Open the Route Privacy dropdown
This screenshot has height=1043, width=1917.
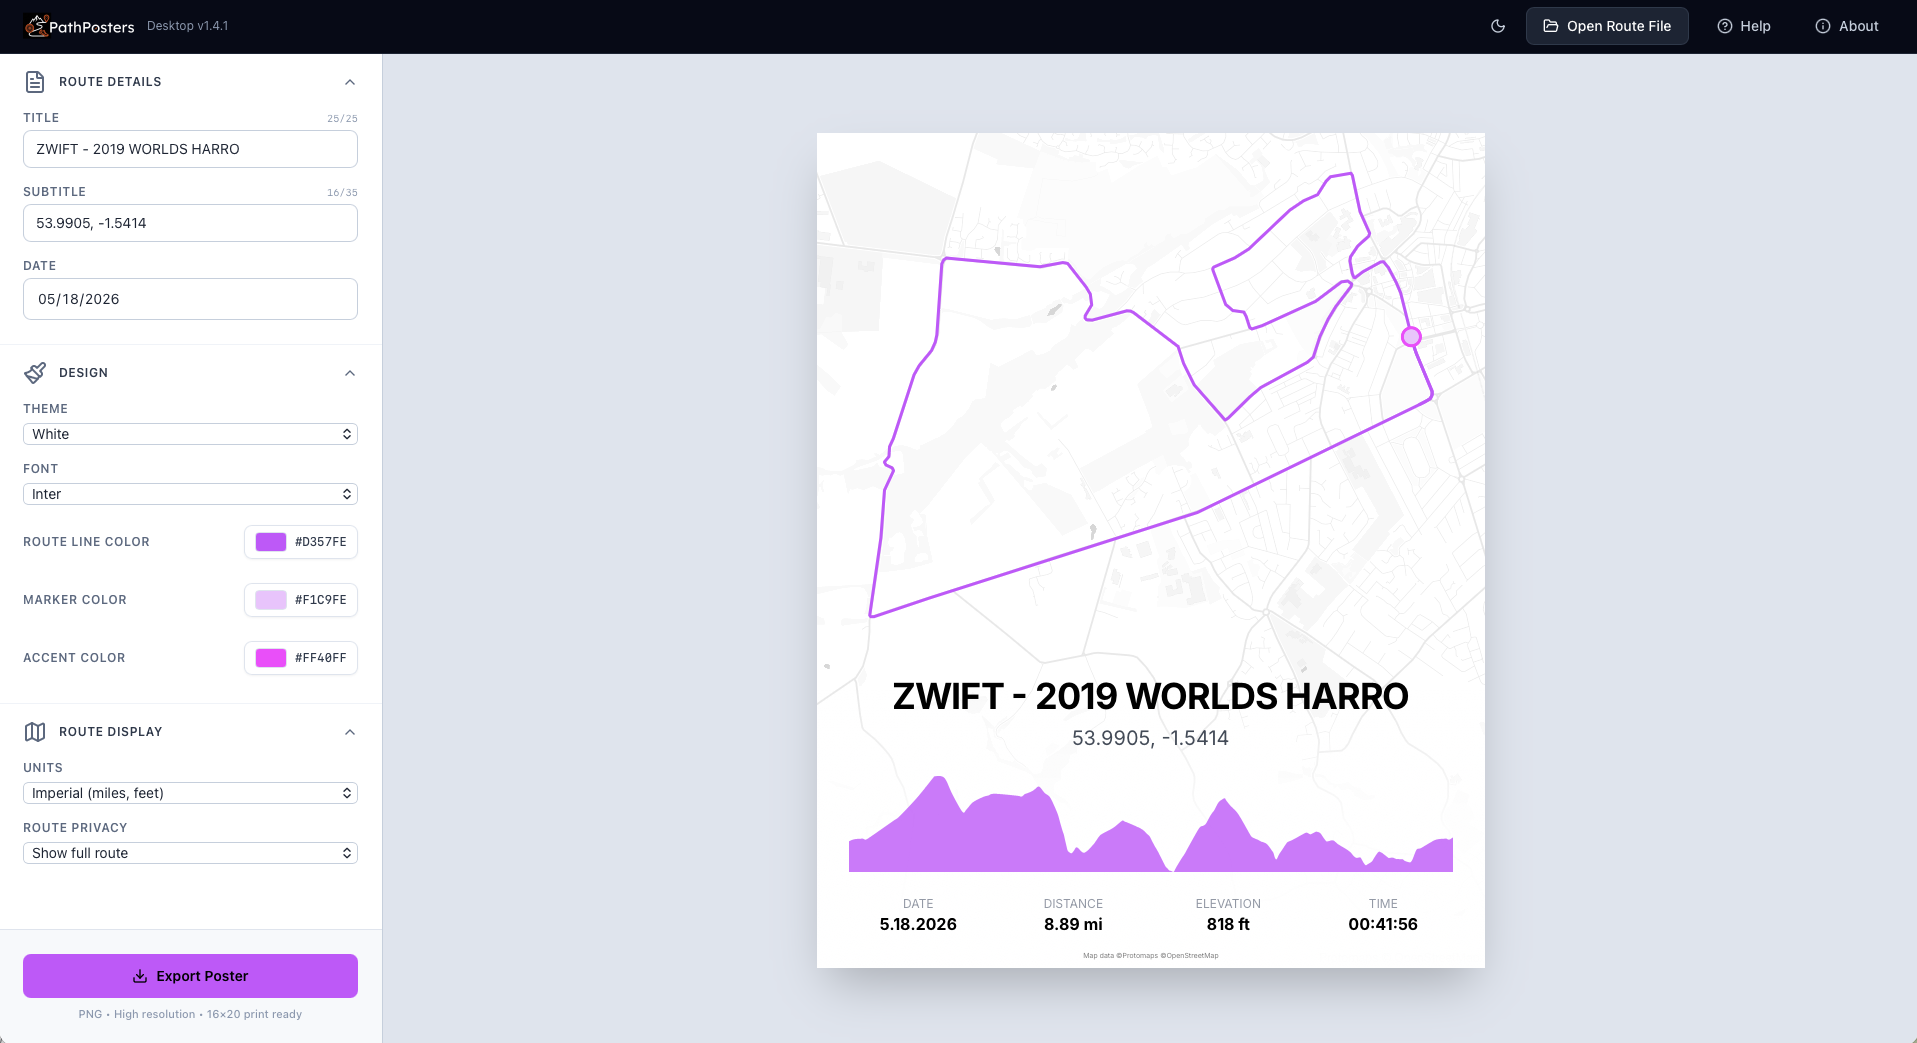click(190, 853)
